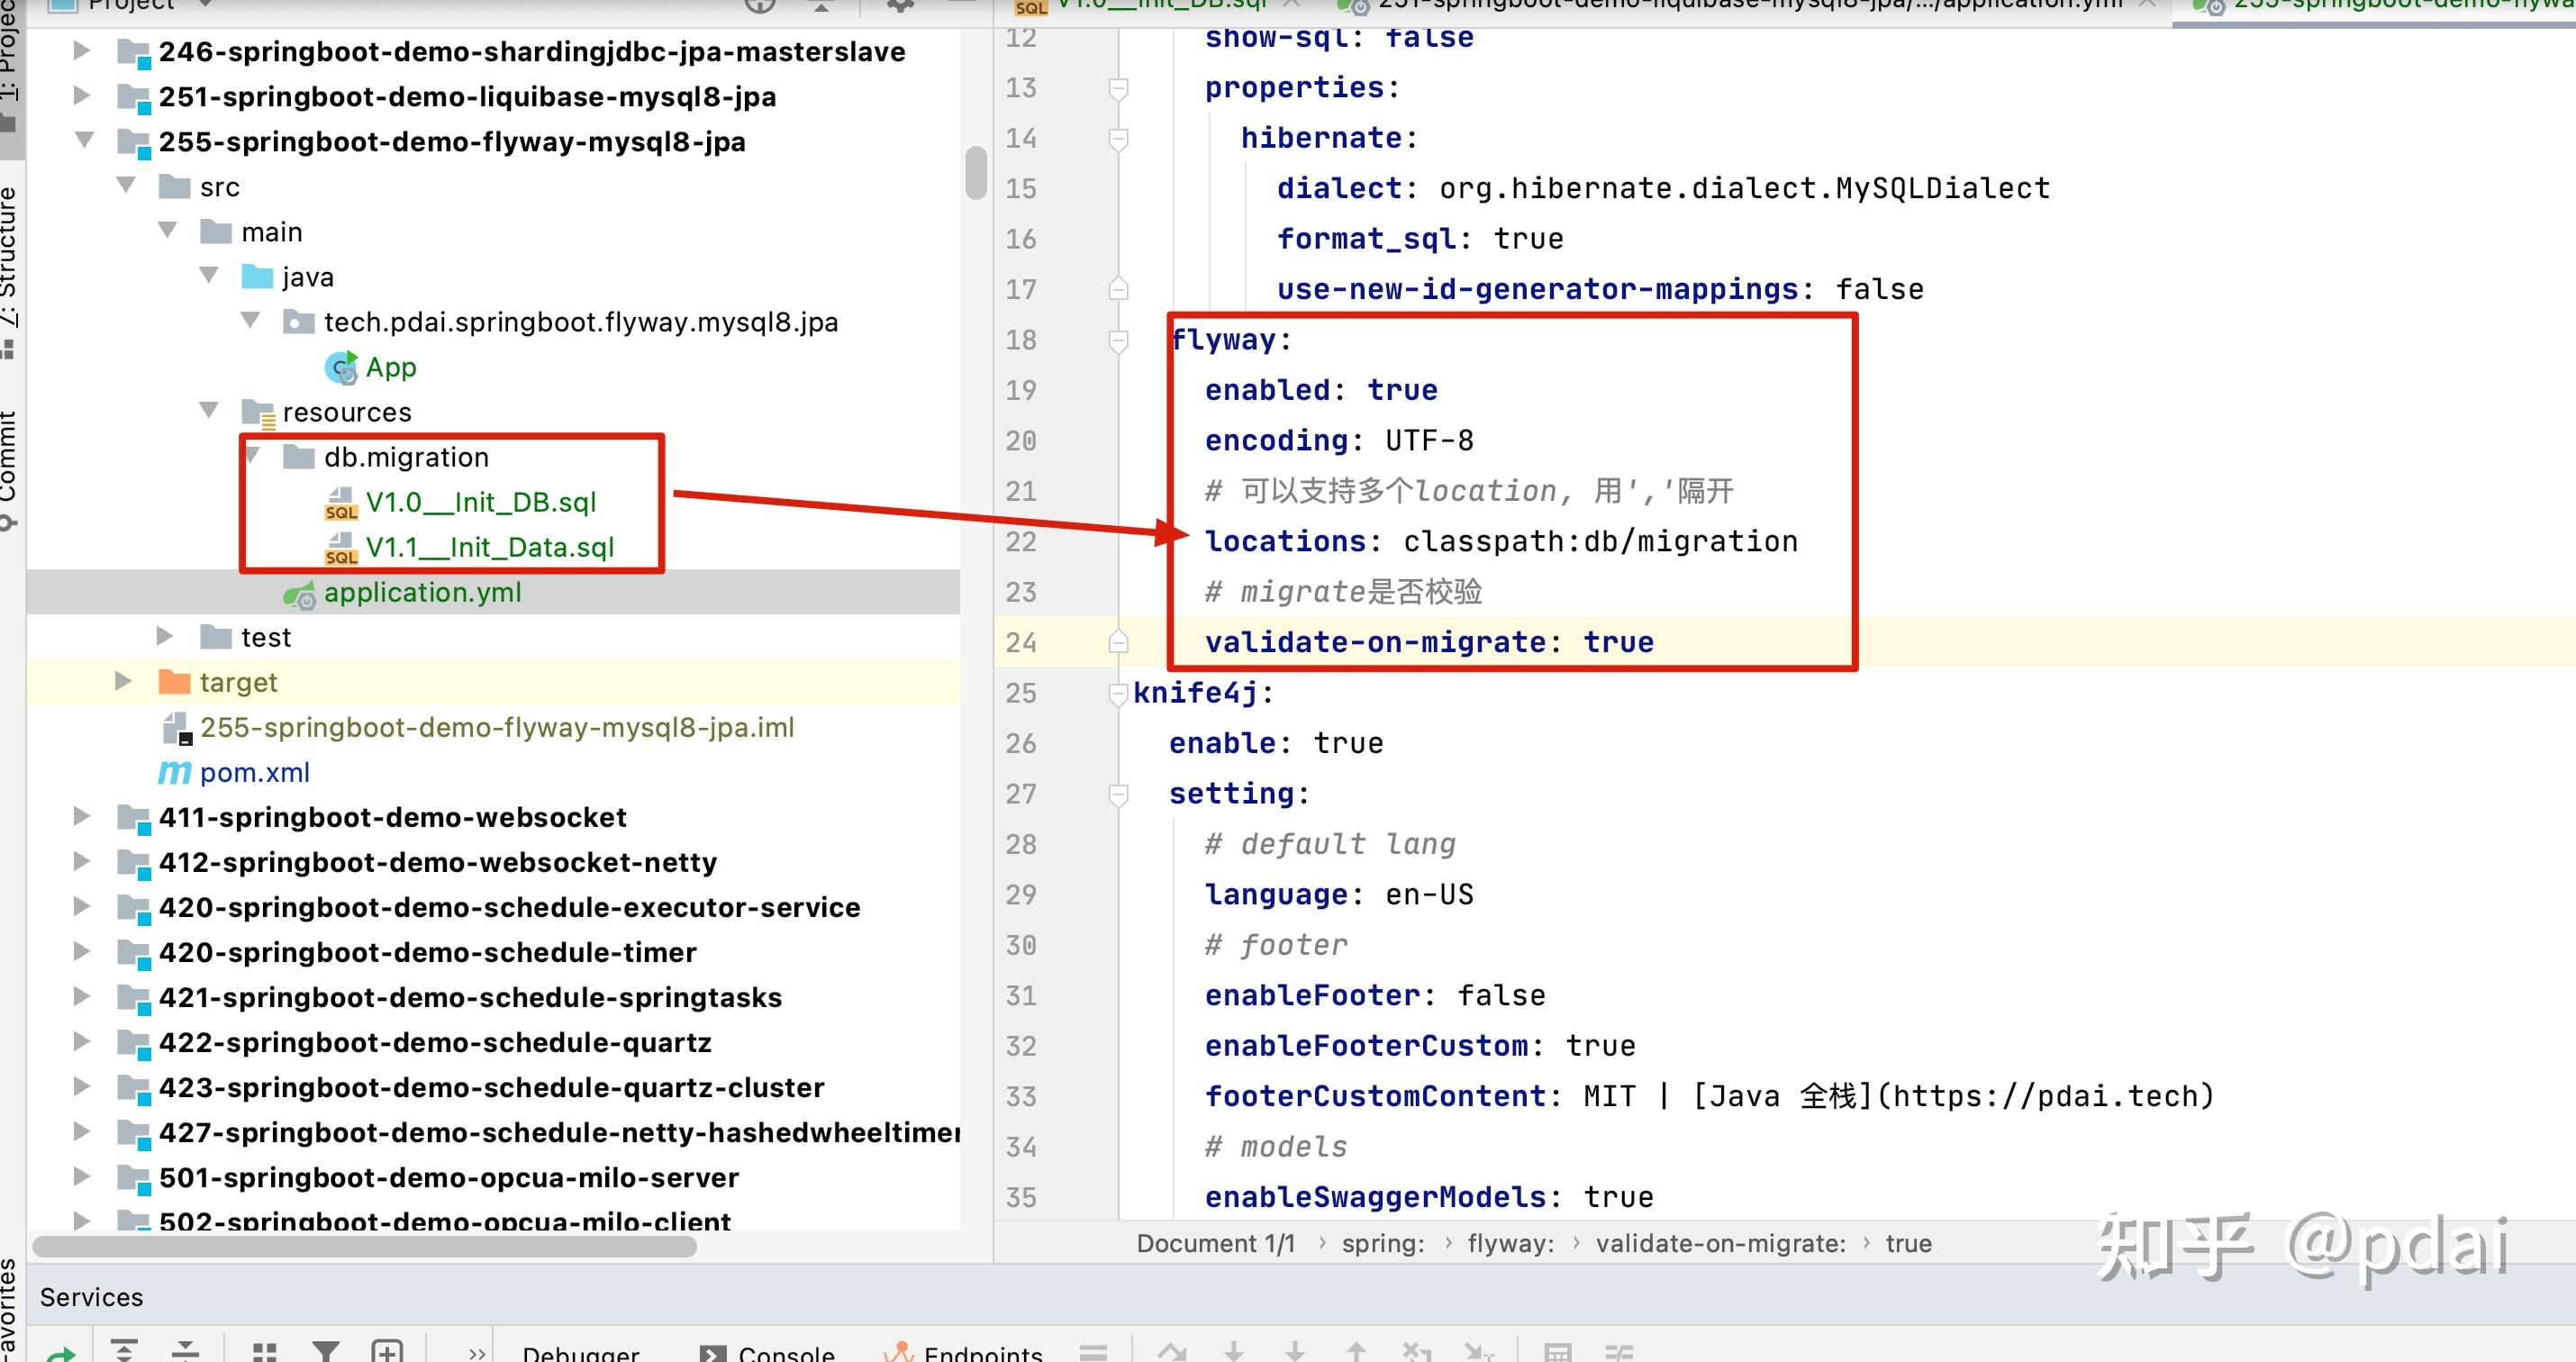Image resolution: width=2576 pixels, height=1362 pixels.
Task: Collapse the flyway block using its fold arrow
Action: pyautogui.click(x=1117, y=340)
